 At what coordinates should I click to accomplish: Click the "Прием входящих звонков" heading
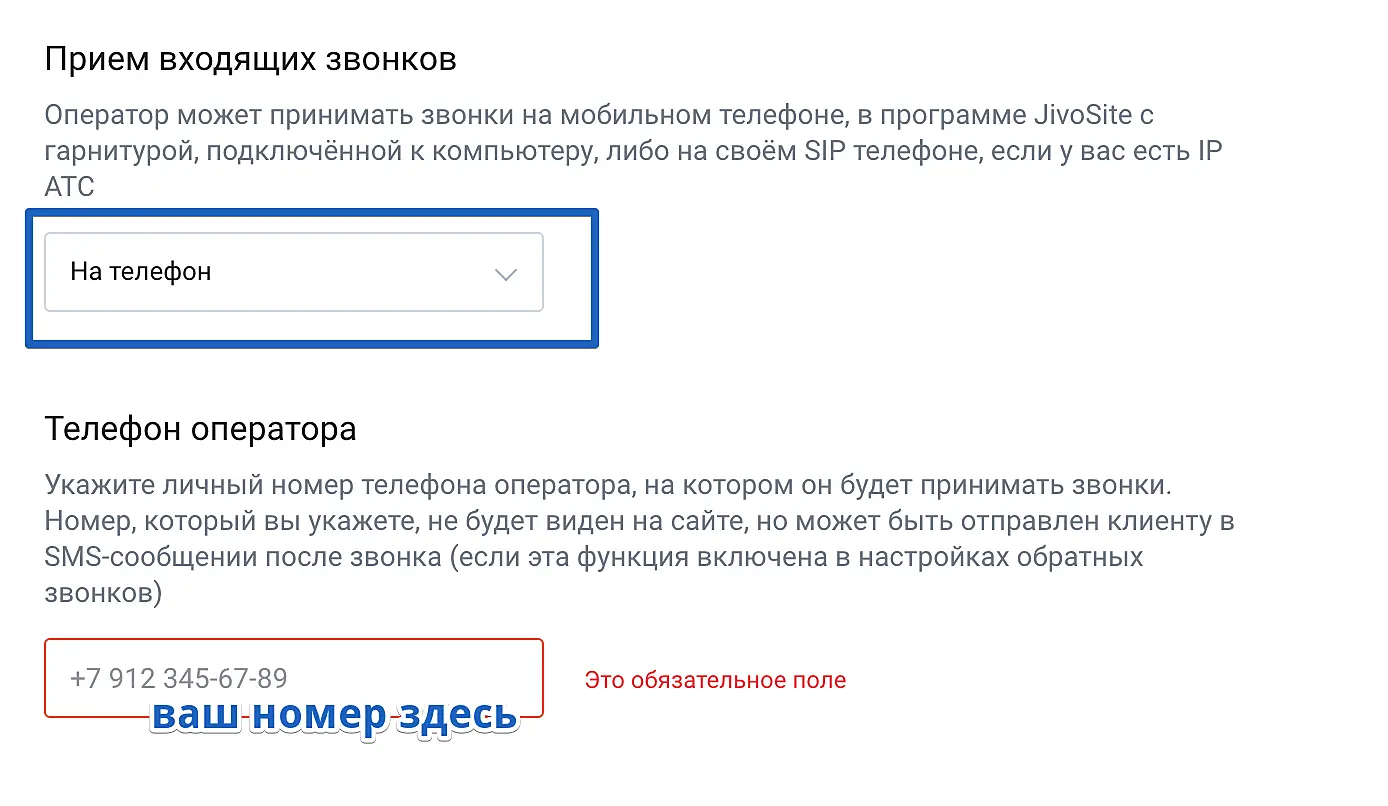(x=250, y=59)
